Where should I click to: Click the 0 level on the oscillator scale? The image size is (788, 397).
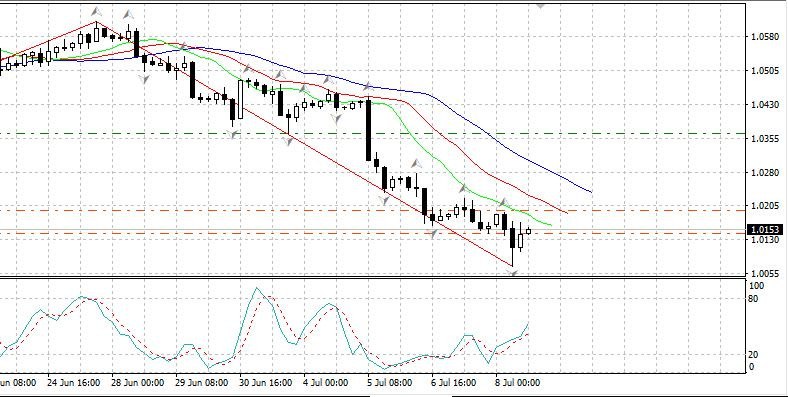[751, 367]
